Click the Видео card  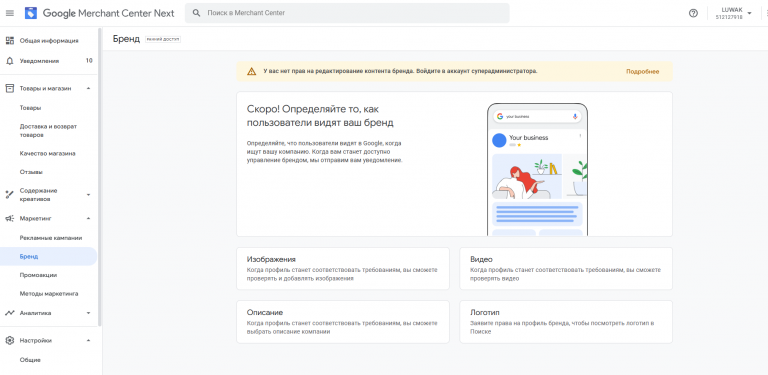tap(566, 268)
